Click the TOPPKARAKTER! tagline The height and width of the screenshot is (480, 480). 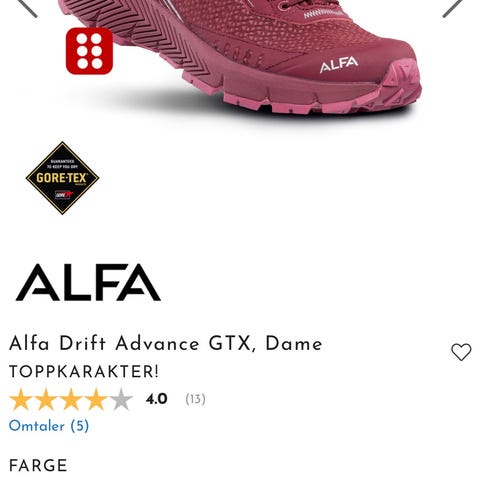tap(84, 372)
